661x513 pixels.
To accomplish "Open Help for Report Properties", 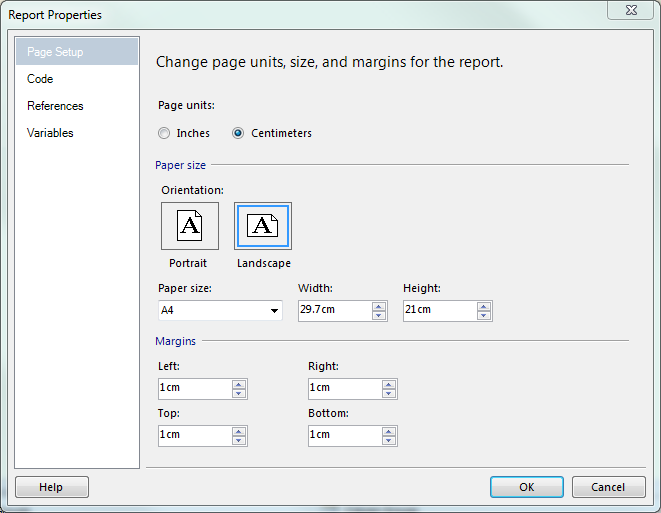I will point(51,487).
